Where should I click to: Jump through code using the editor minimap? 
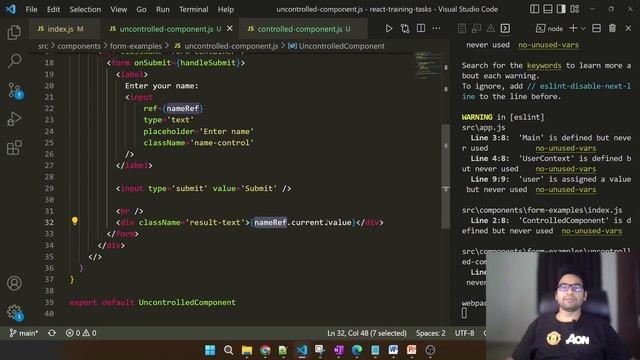[428, 65]
